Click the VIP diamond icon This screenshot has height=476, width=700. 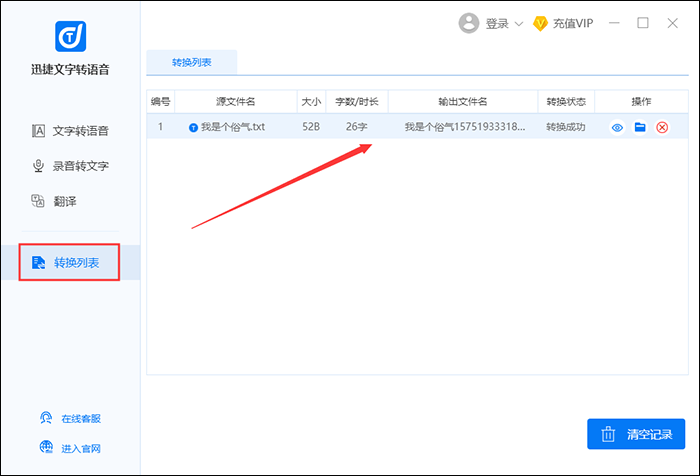click(x=540, y=23)
